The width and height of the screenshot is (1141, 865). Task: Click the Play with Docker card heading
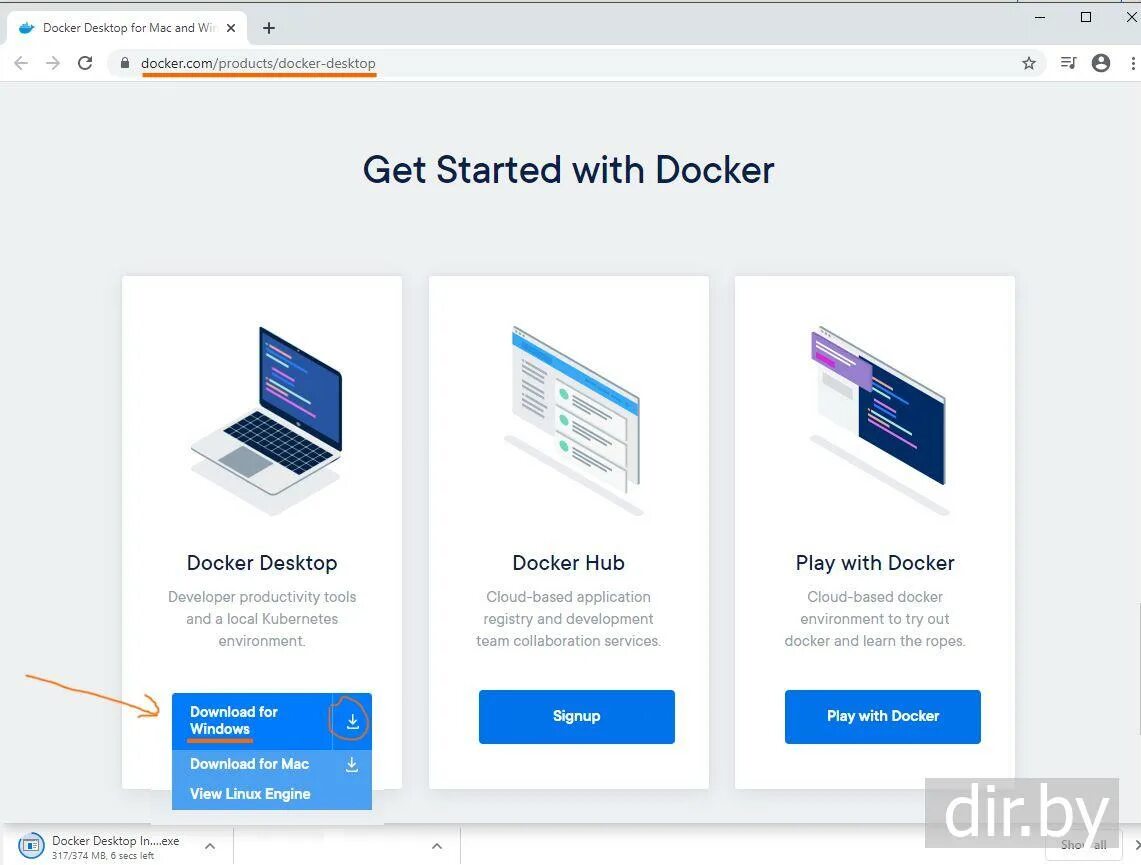point(875,562)
